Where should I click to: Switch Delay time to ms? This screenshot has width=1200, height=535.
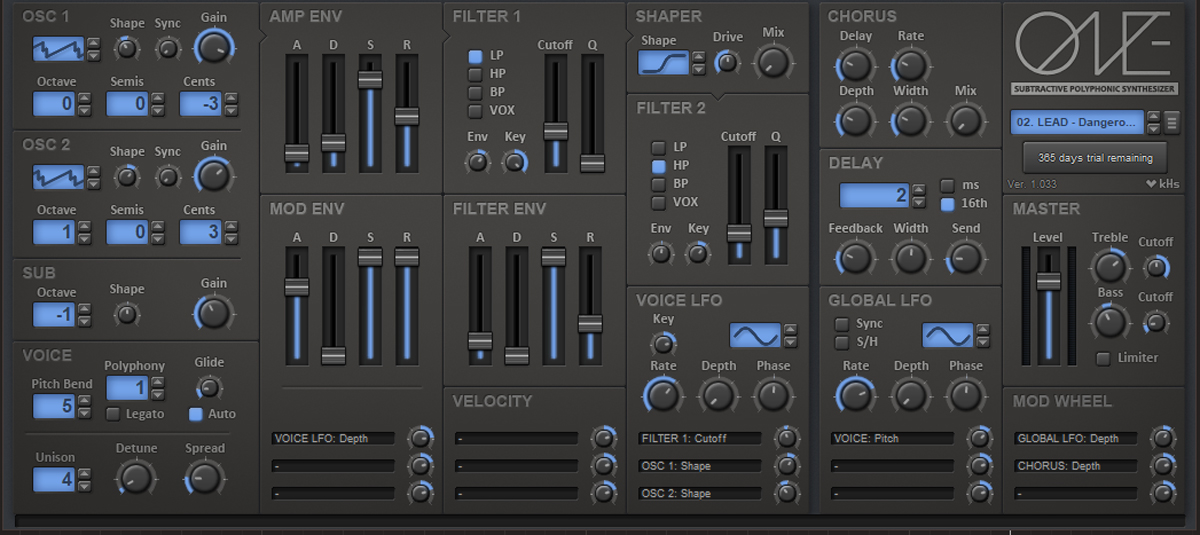coord(946,185)
